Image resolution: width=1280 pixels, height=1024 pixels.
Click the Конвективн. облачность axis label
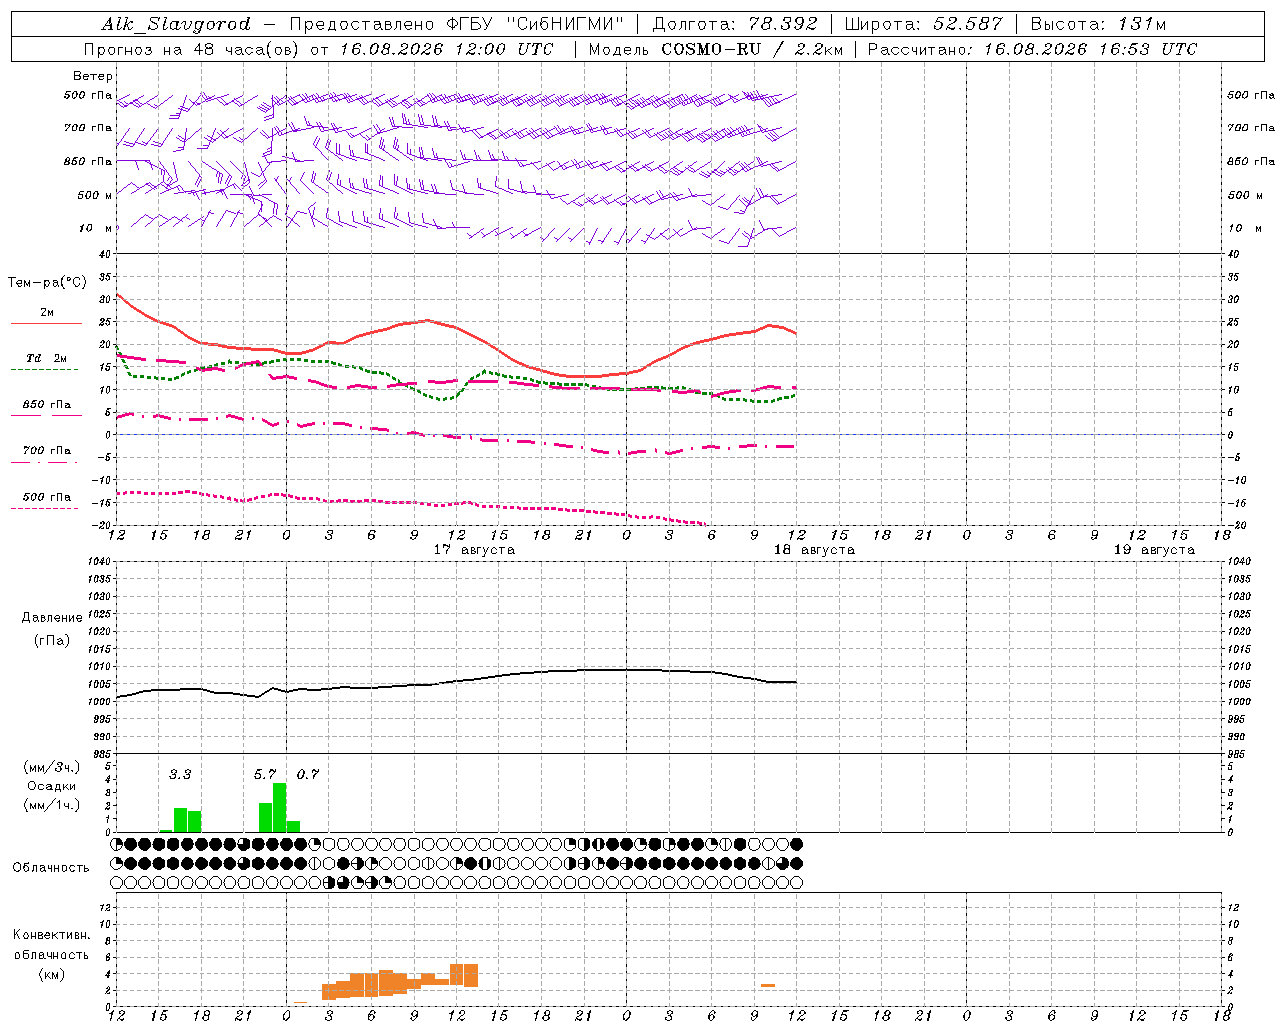point(52,954)
